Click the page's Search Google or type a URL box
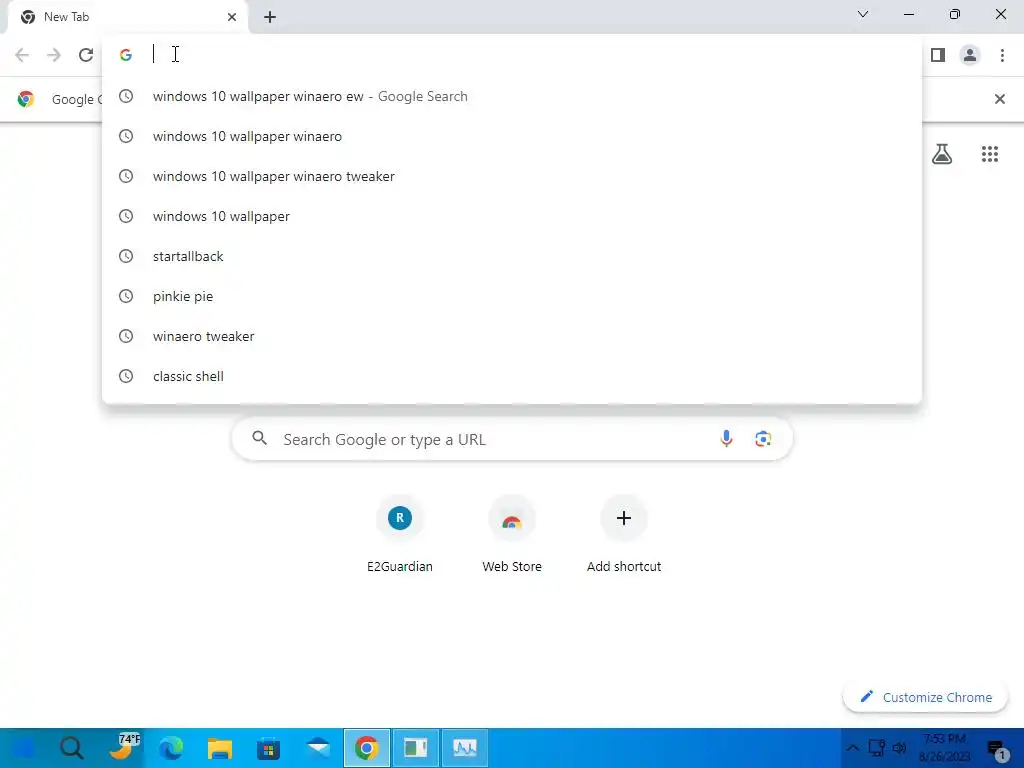The width and height of the screenshot is (1024, 768). click(x=512, y=440)
